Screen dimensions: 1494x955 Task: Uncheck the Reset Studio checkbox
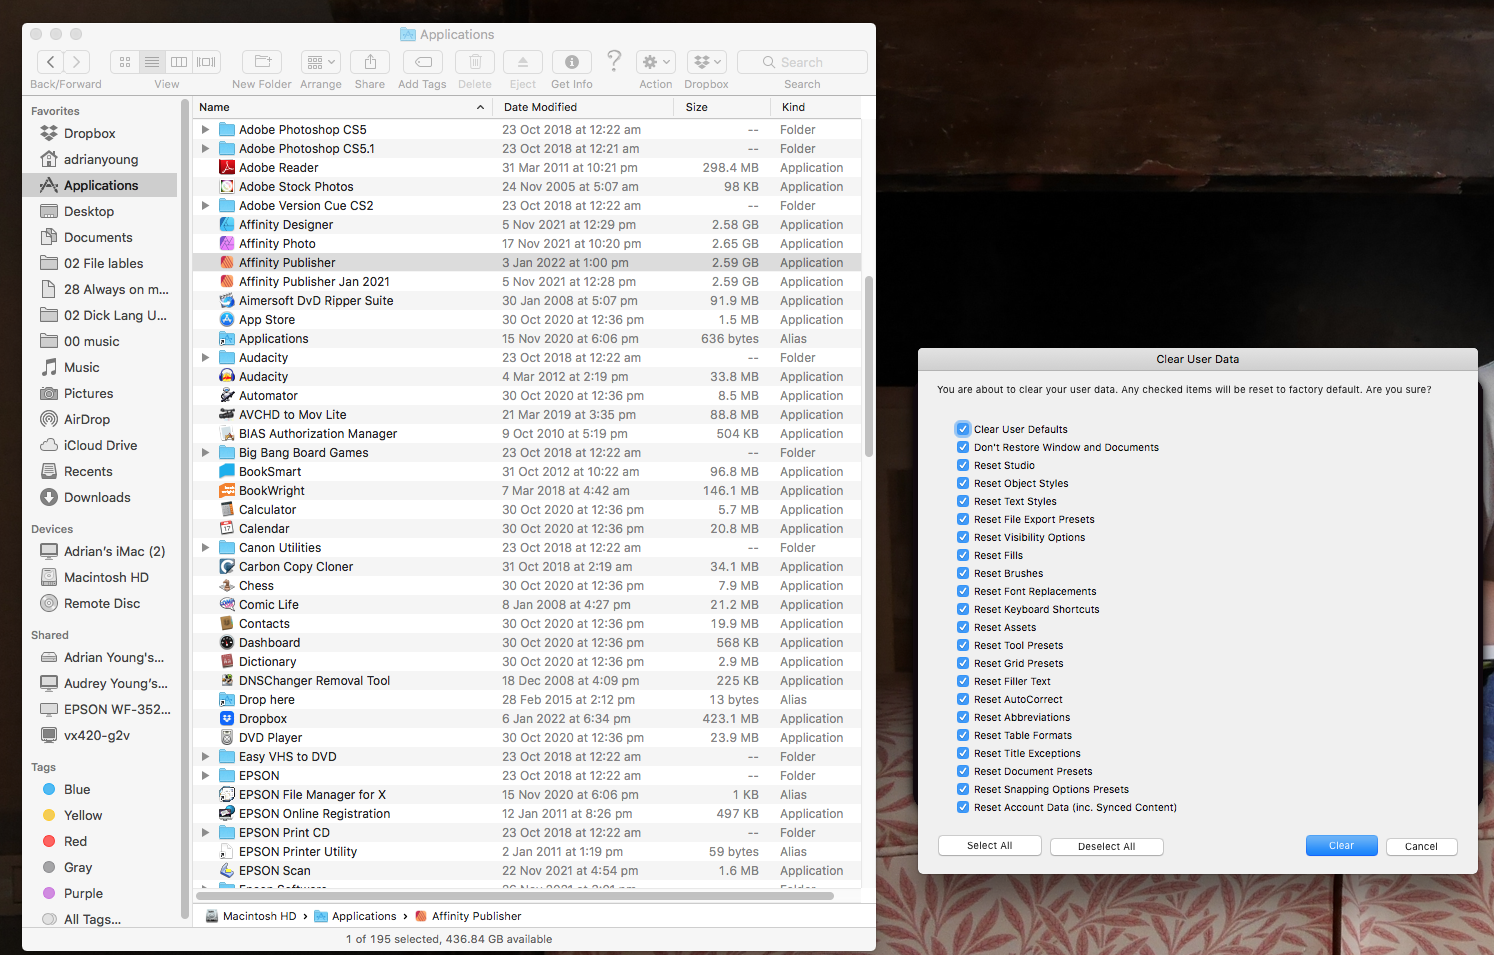[x=963, y=465]
